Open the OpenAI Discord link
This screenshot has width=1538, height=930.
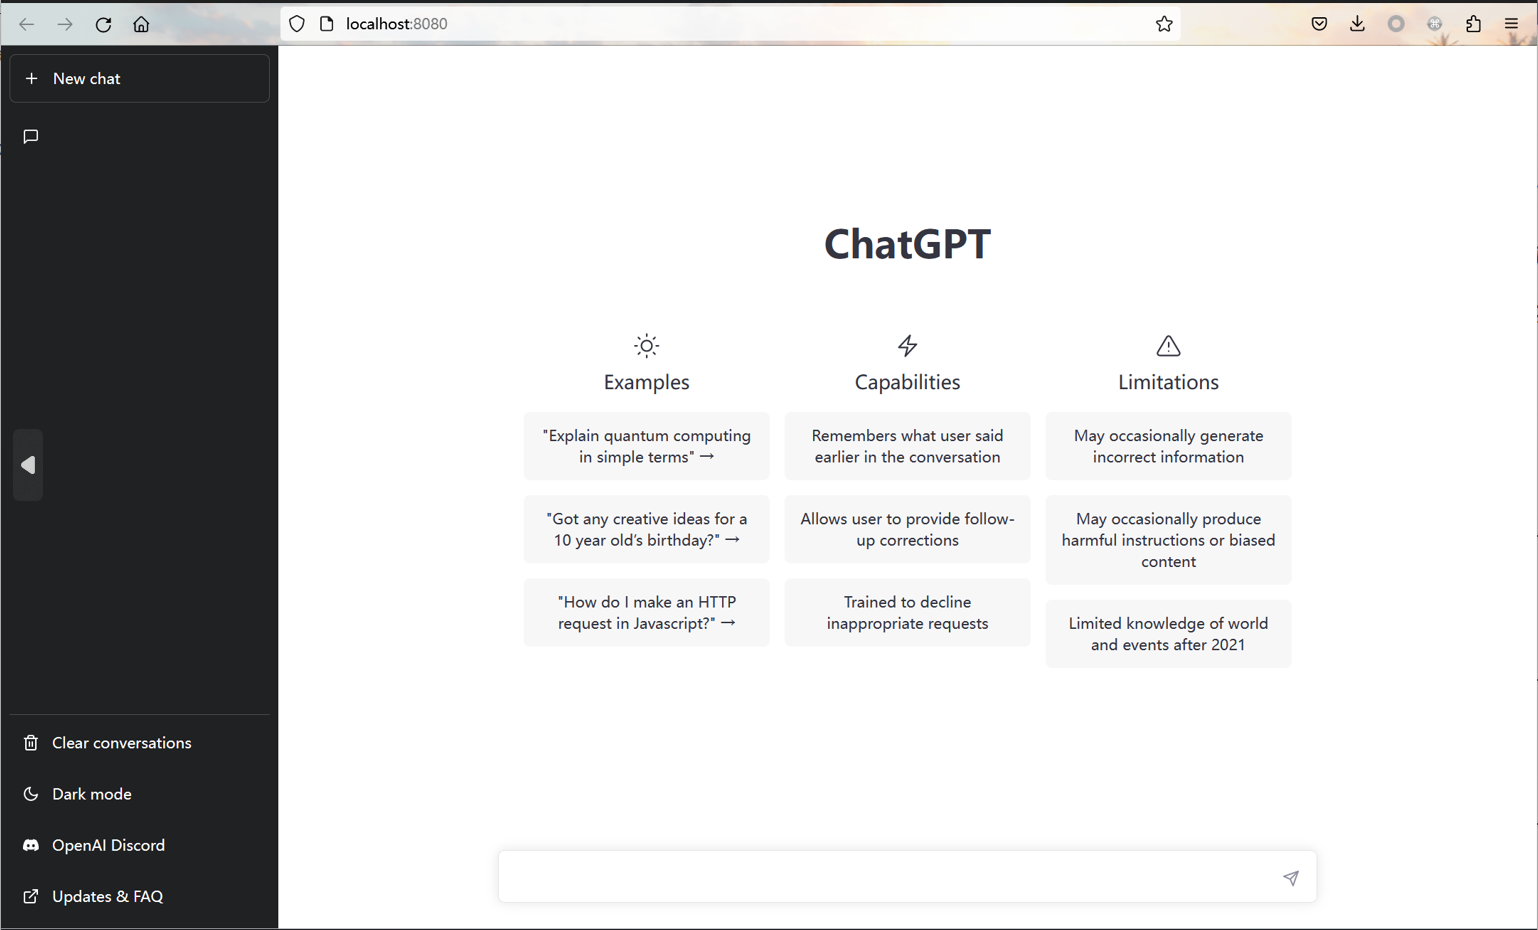[108, 845]
